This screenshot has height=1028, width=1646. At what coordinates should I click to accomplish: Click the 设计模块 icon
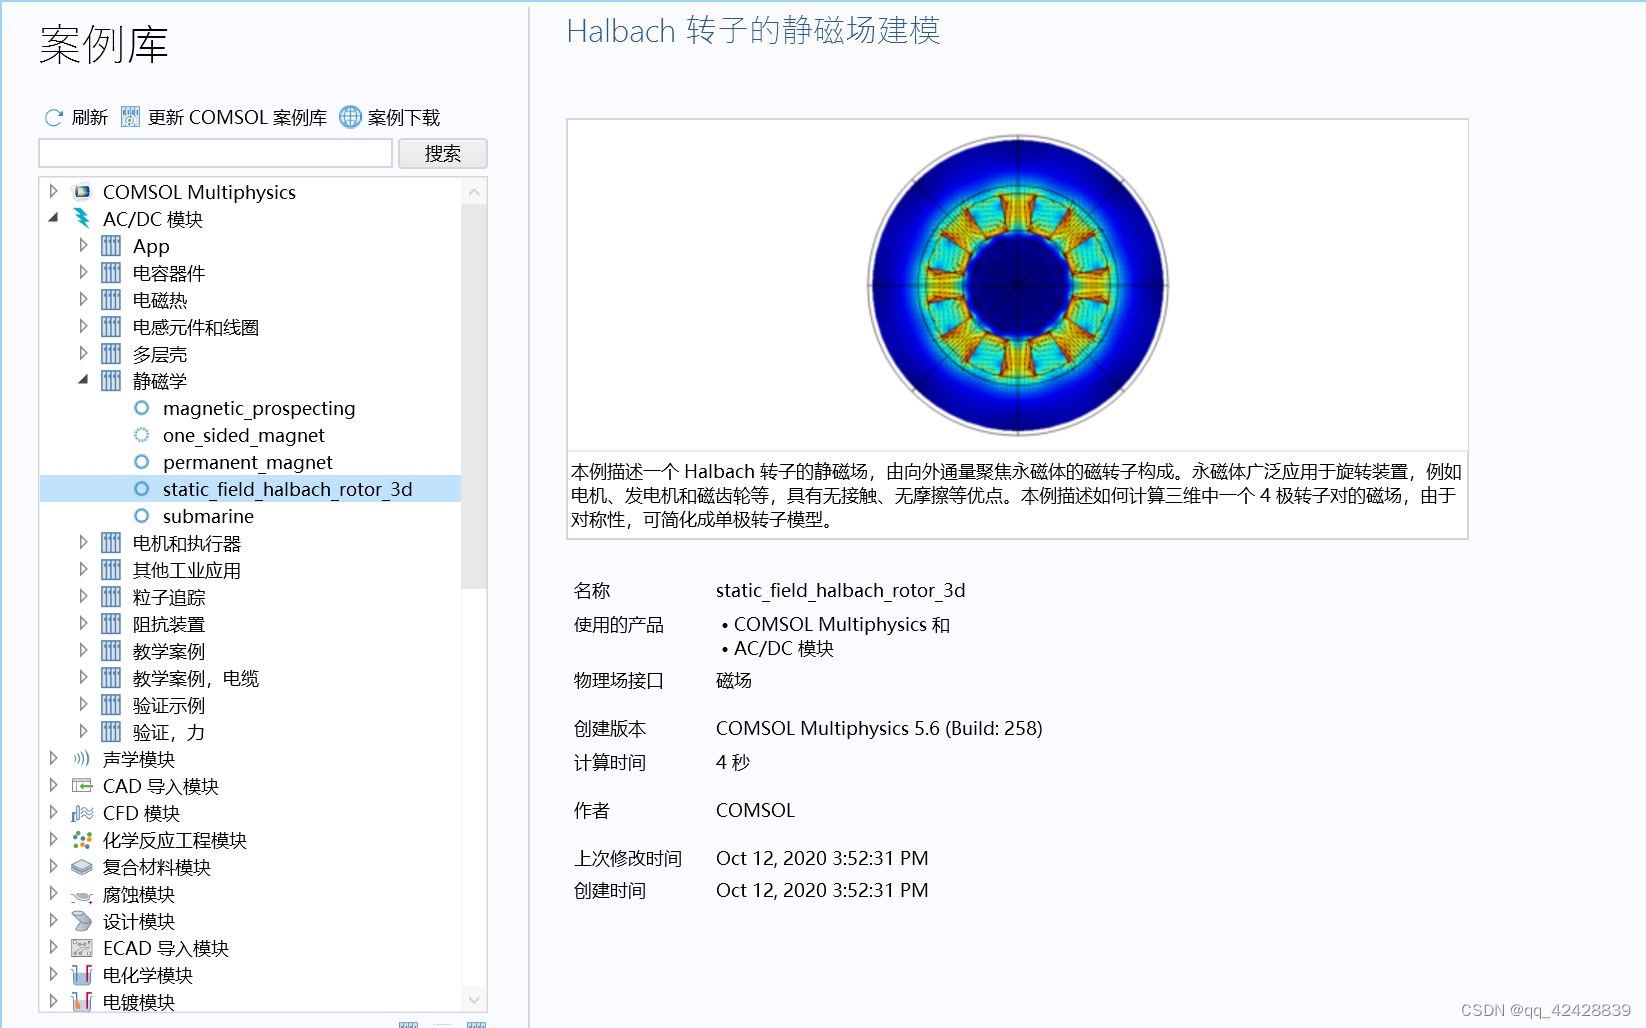pyautogui.click(x=82, y=921)
